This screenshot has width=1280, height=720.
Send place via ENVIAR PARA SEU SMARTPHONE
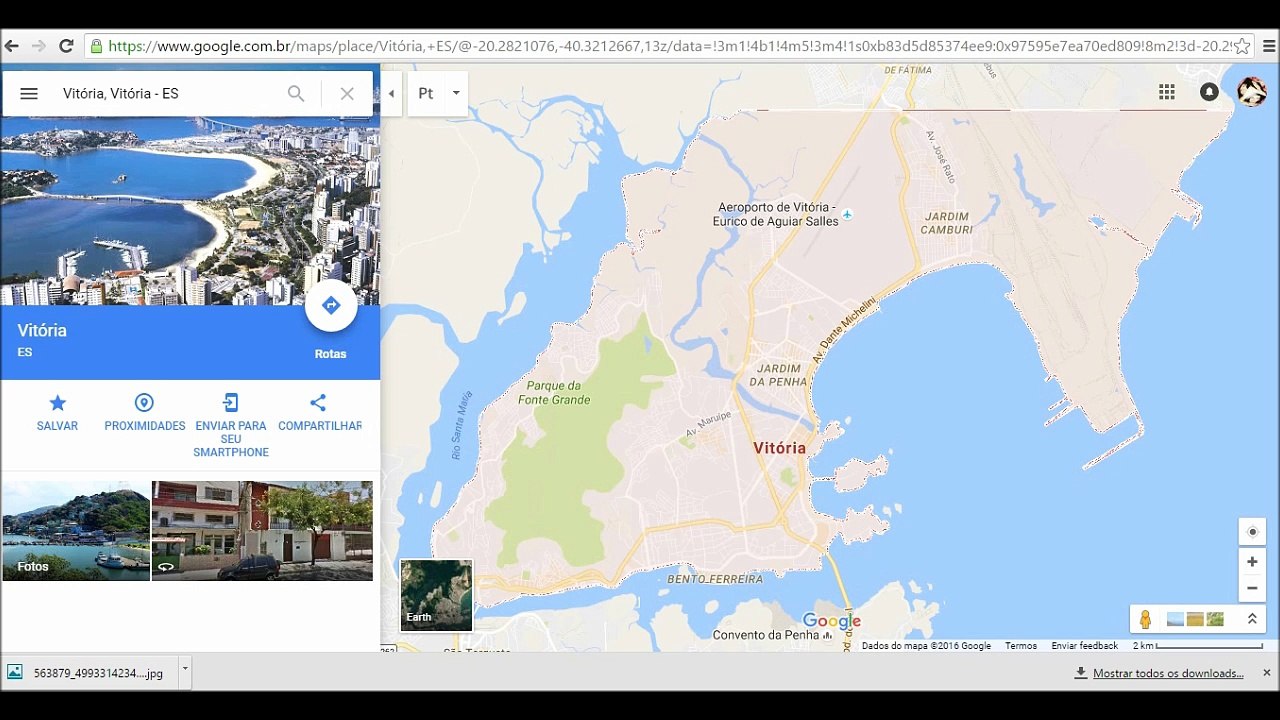(231, 425)
